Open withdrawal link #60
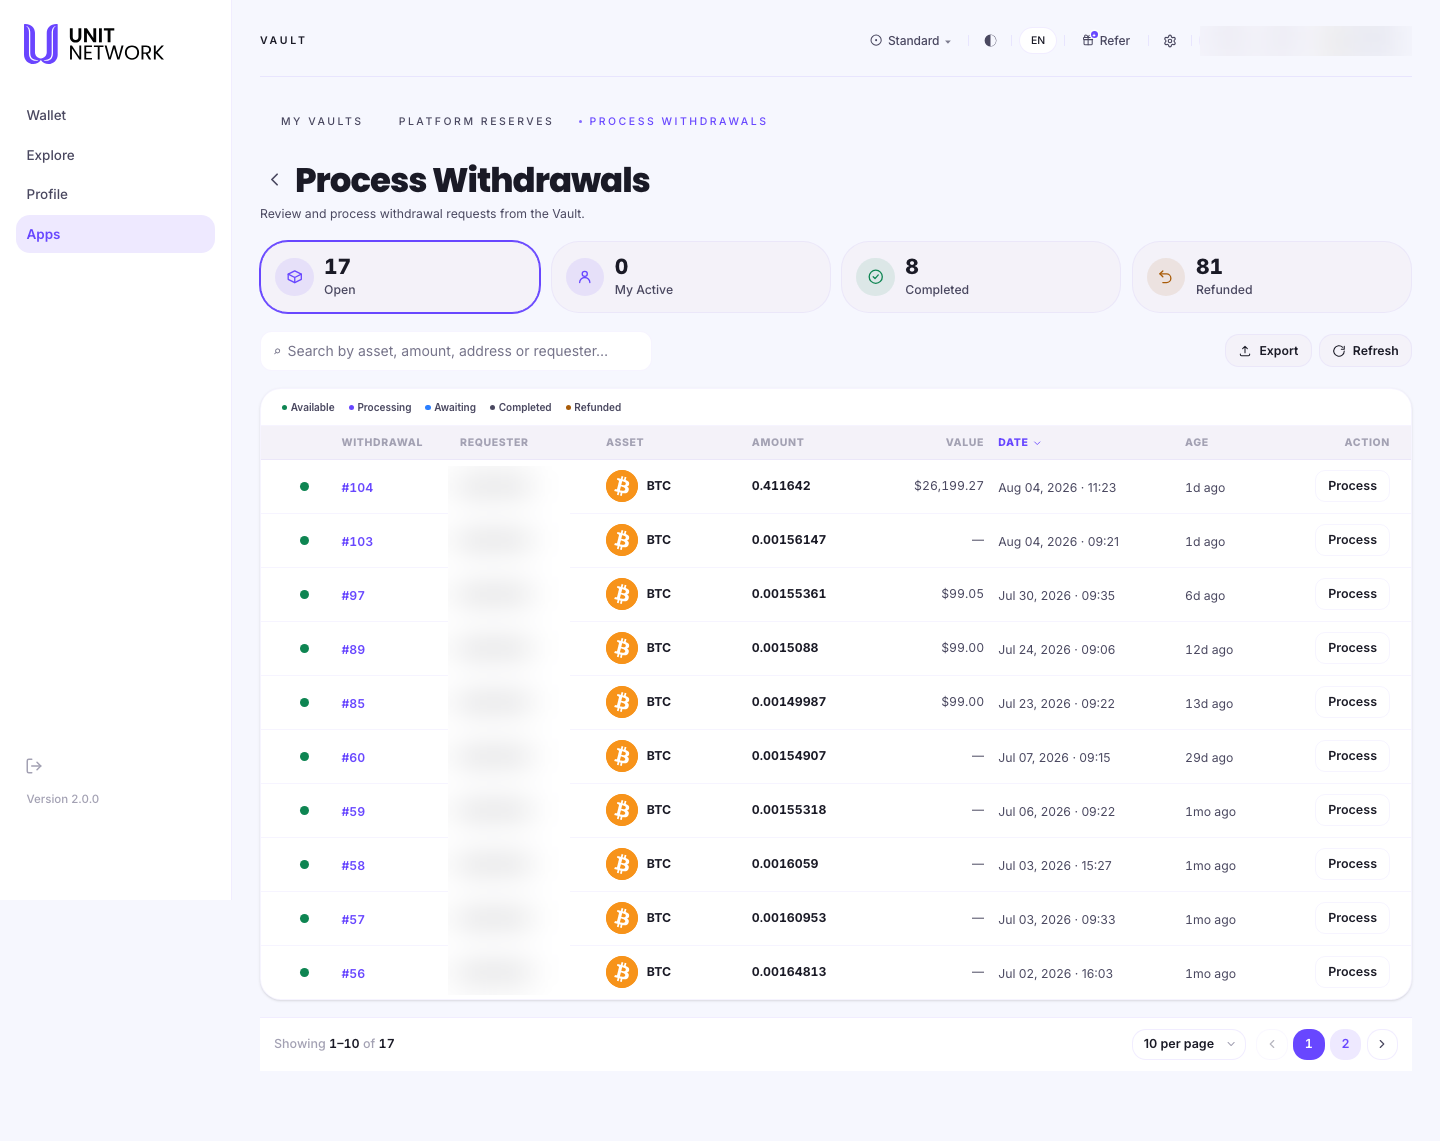Image resolution: width=1440 pixels, height=1141 pixels. coord(353,758)
